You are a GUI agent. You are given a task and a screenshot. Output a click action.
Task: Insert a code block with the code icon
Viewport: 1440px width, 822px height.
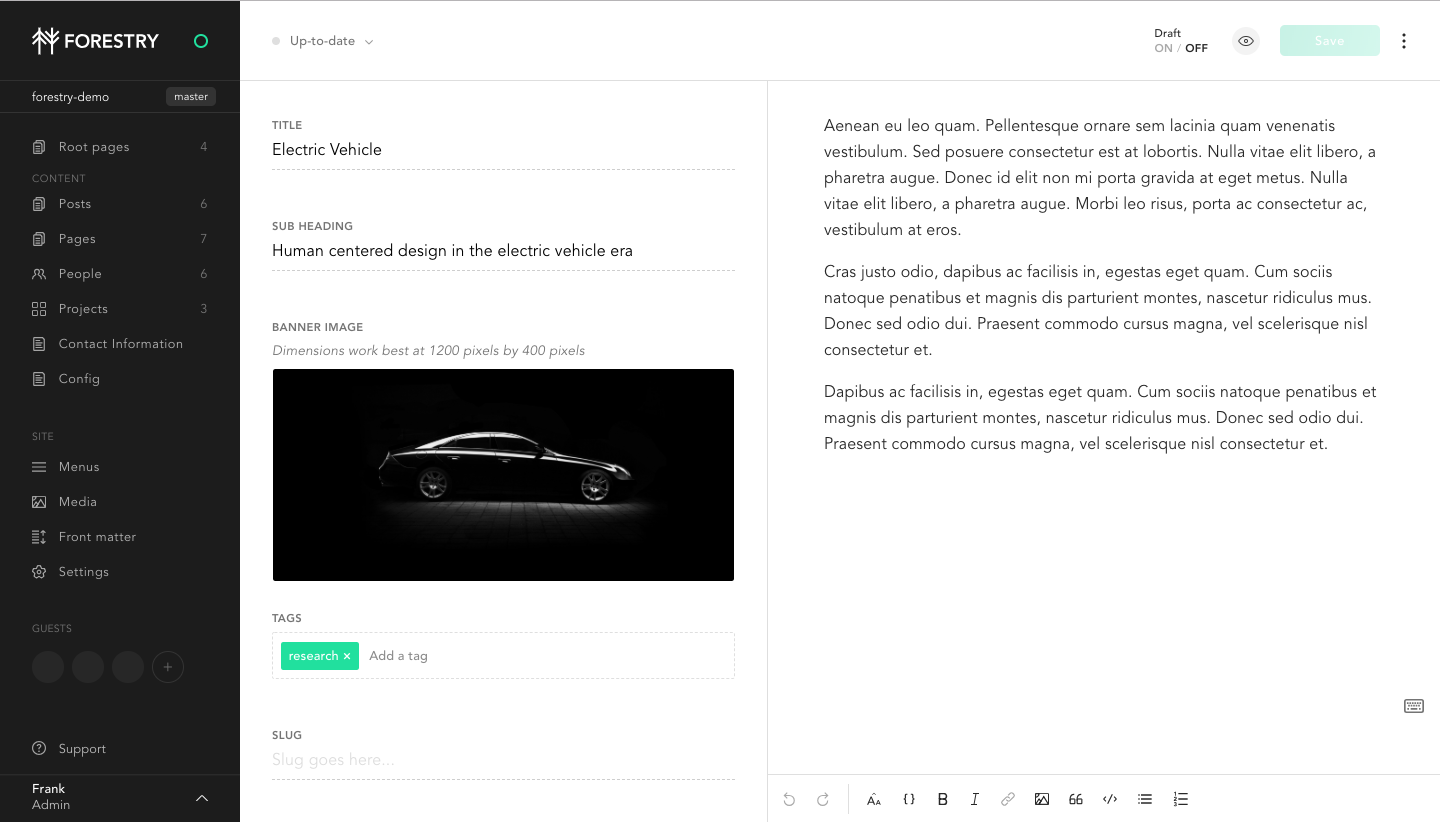coord(1110,799)
